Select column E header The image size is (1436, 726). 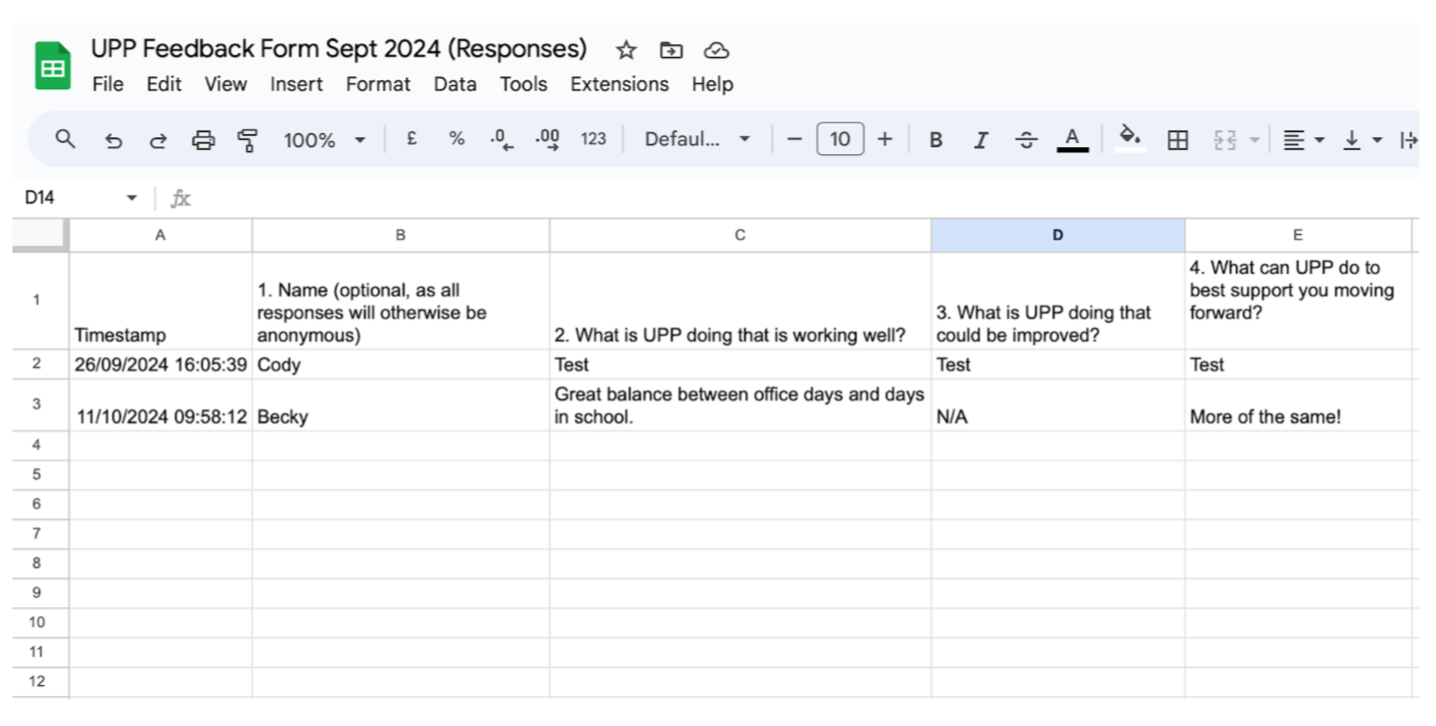coord(1298,235)
